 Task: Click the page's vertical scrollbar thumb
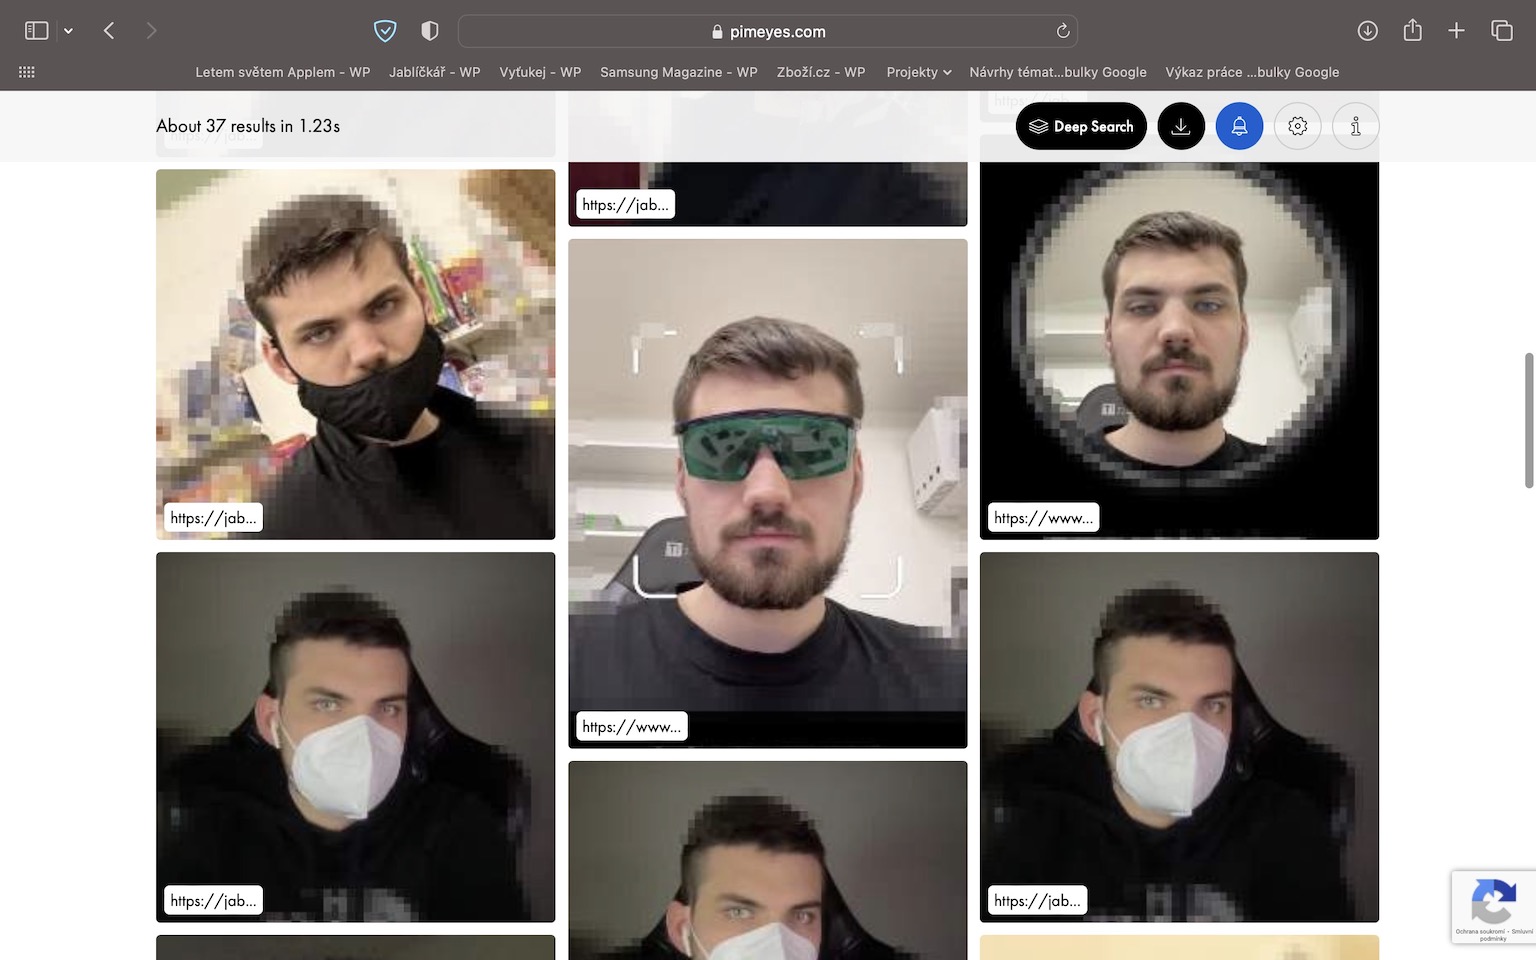coord(1528,420)
